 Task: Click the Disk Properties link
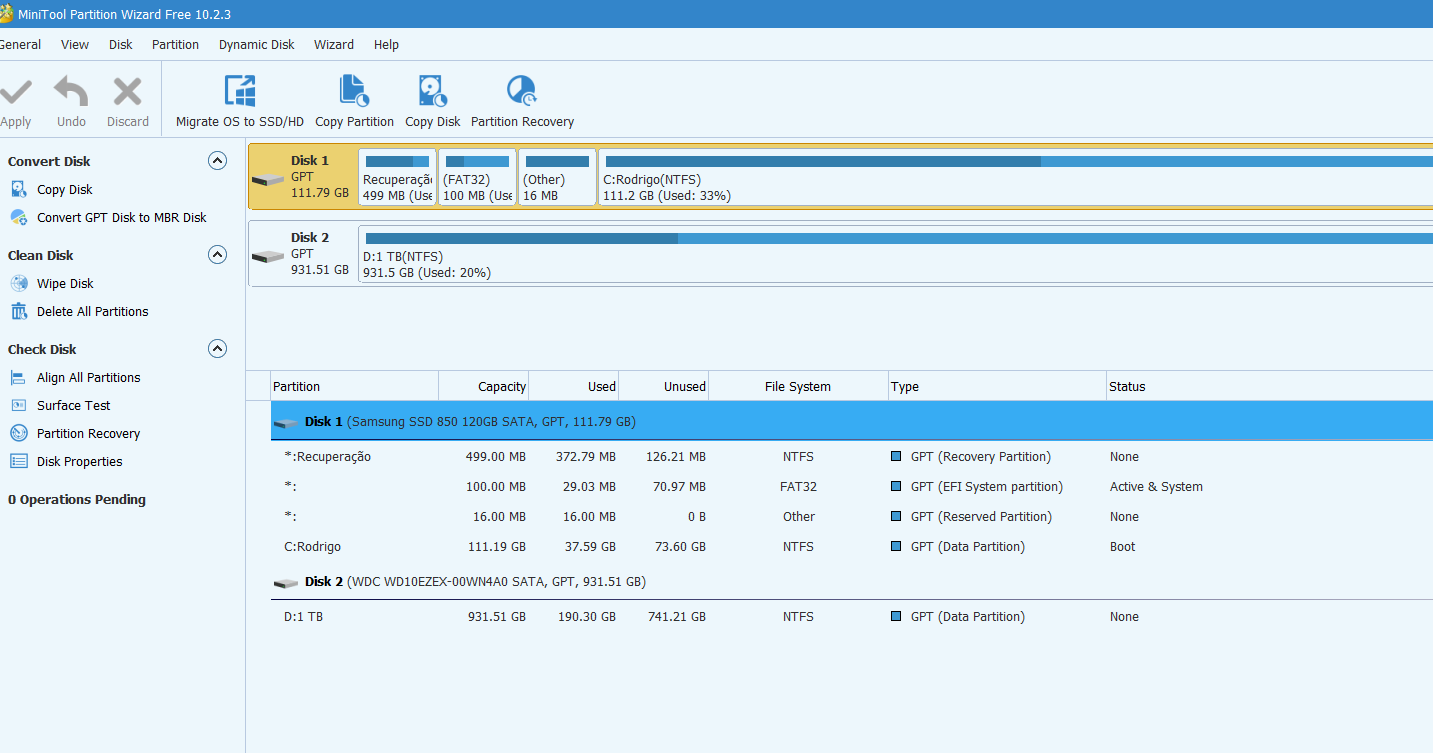click(80, 461)
